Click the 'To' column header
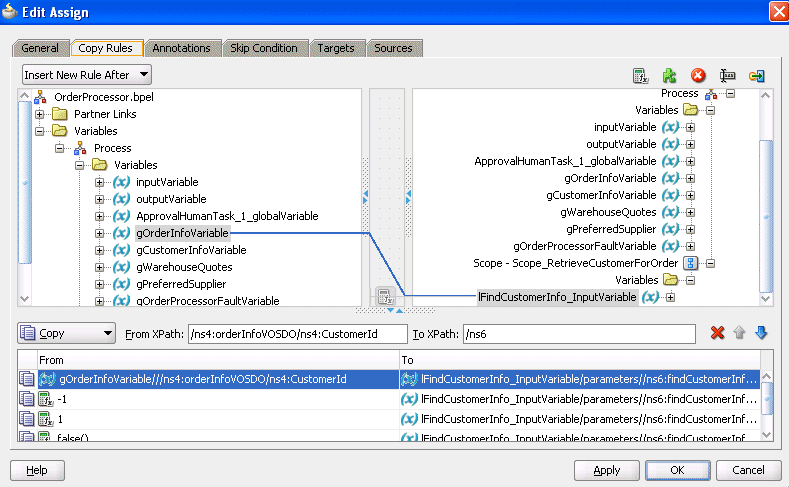 coord(579,360)
